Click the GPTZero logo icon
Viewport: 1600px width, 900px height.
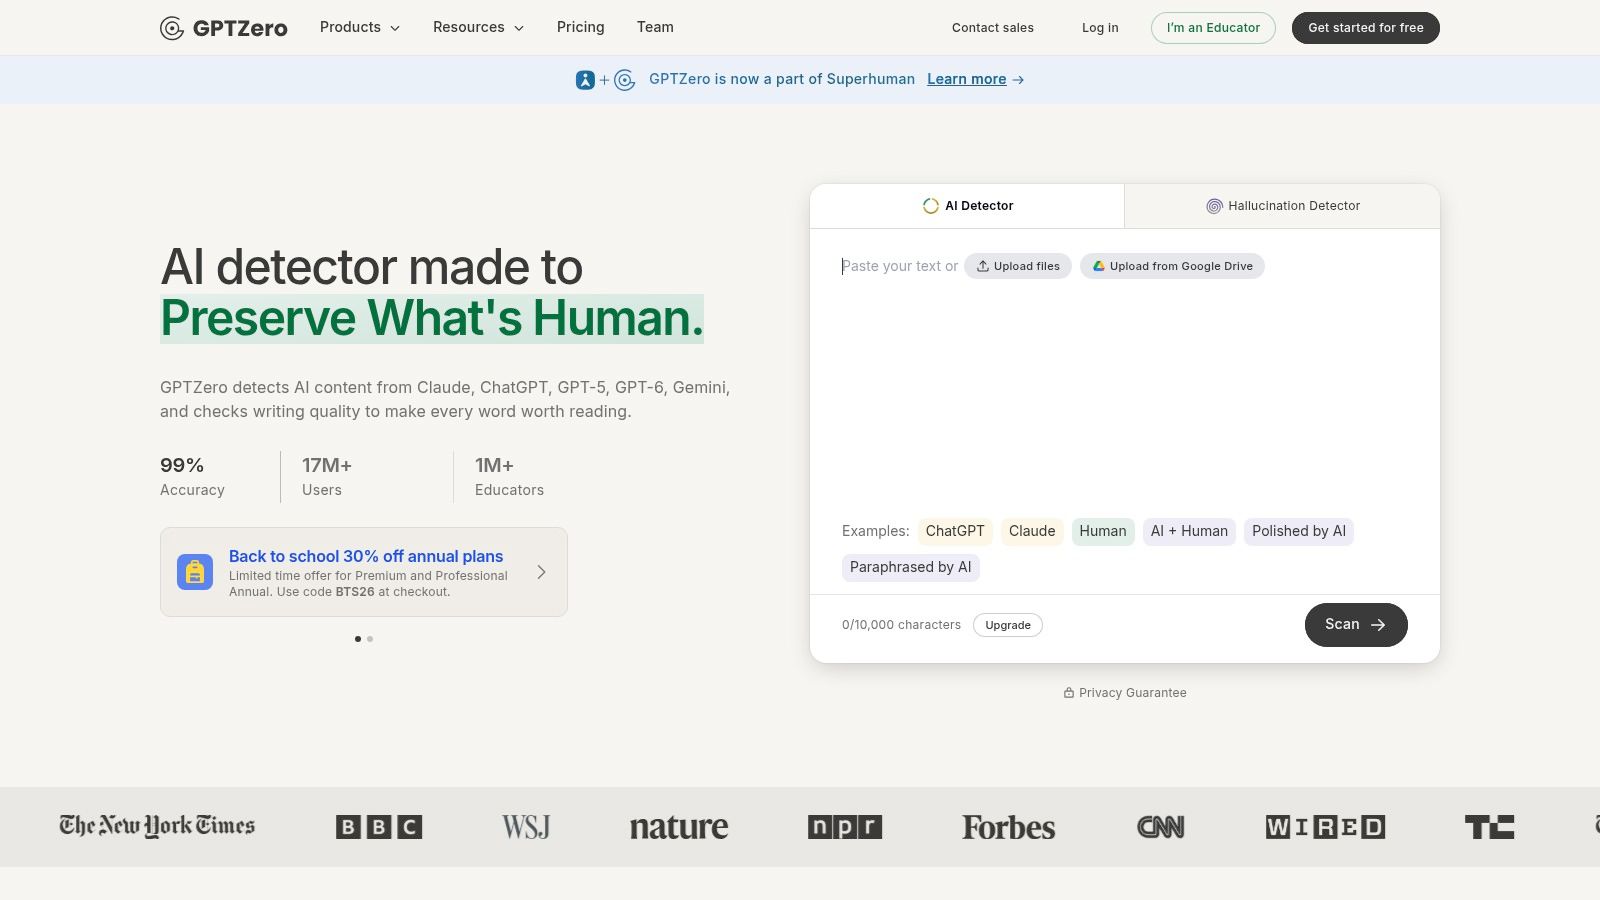pyautogui.click(x=172, y=28)
